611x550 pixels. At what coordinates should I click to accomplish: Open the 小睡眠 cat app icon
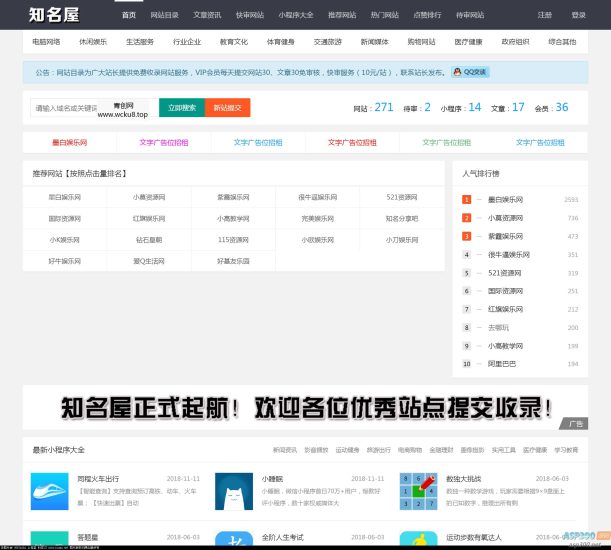pyautogui.click(x=234, y=491)
